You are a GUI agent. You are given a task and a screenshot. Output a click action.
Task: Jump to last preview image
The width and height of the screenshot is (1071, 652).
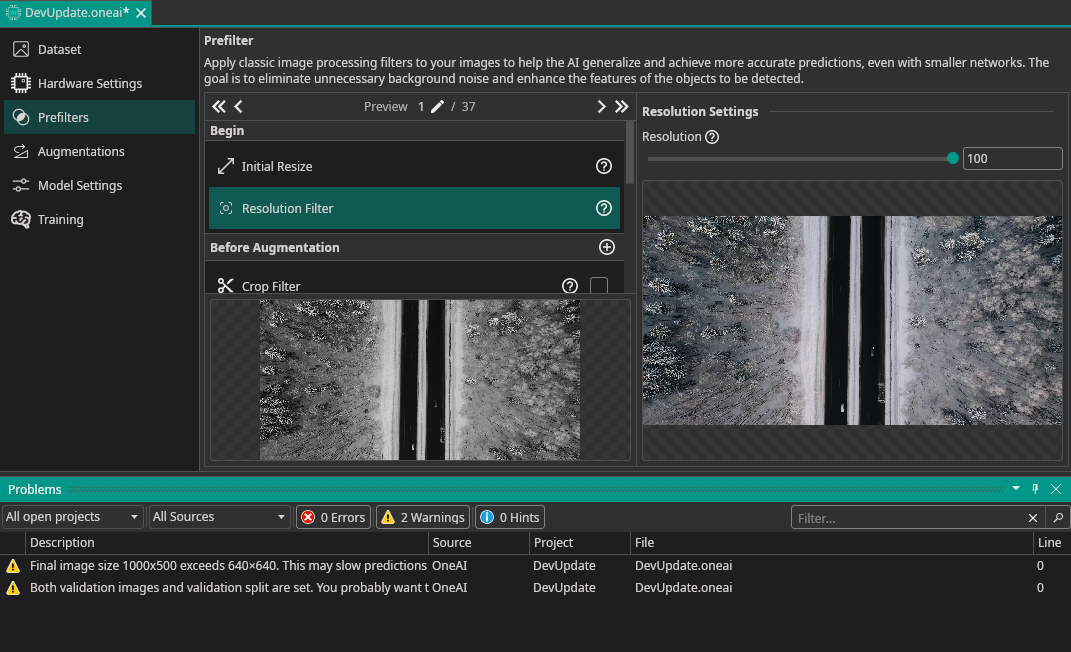(621, 107)
